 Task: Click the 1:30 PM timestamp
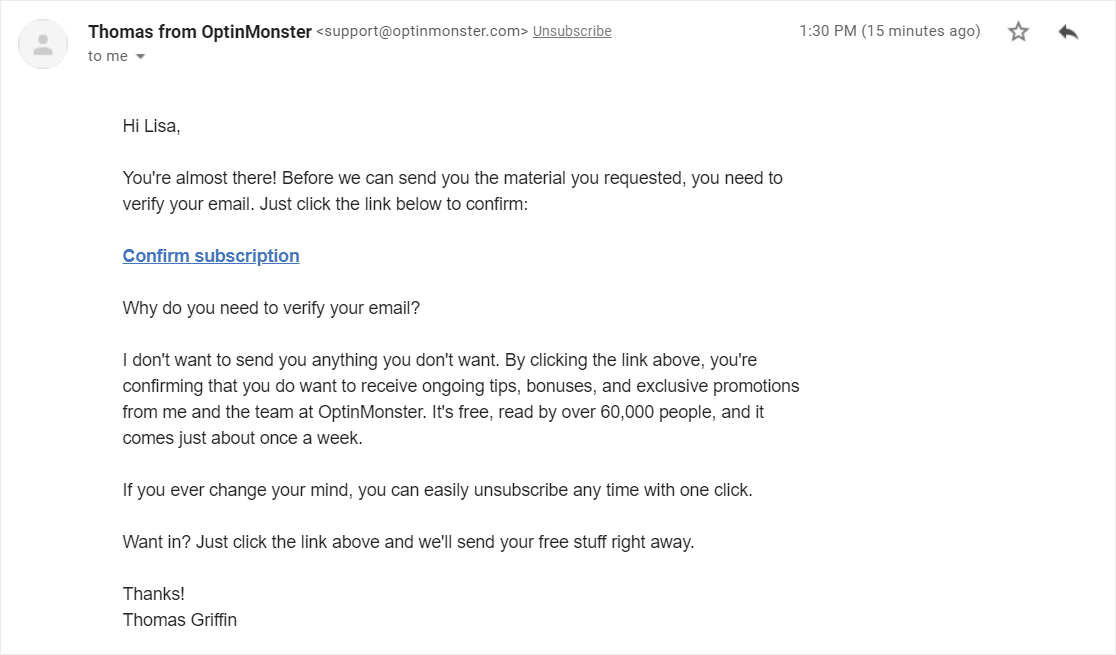(x=890, y=31)
